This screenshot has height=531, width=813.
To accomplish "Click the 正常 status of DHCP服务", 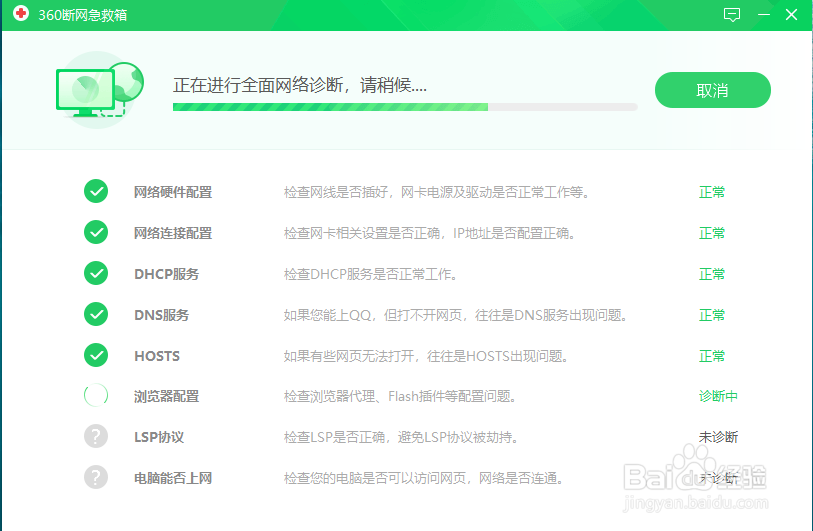I will coord(712,274).
